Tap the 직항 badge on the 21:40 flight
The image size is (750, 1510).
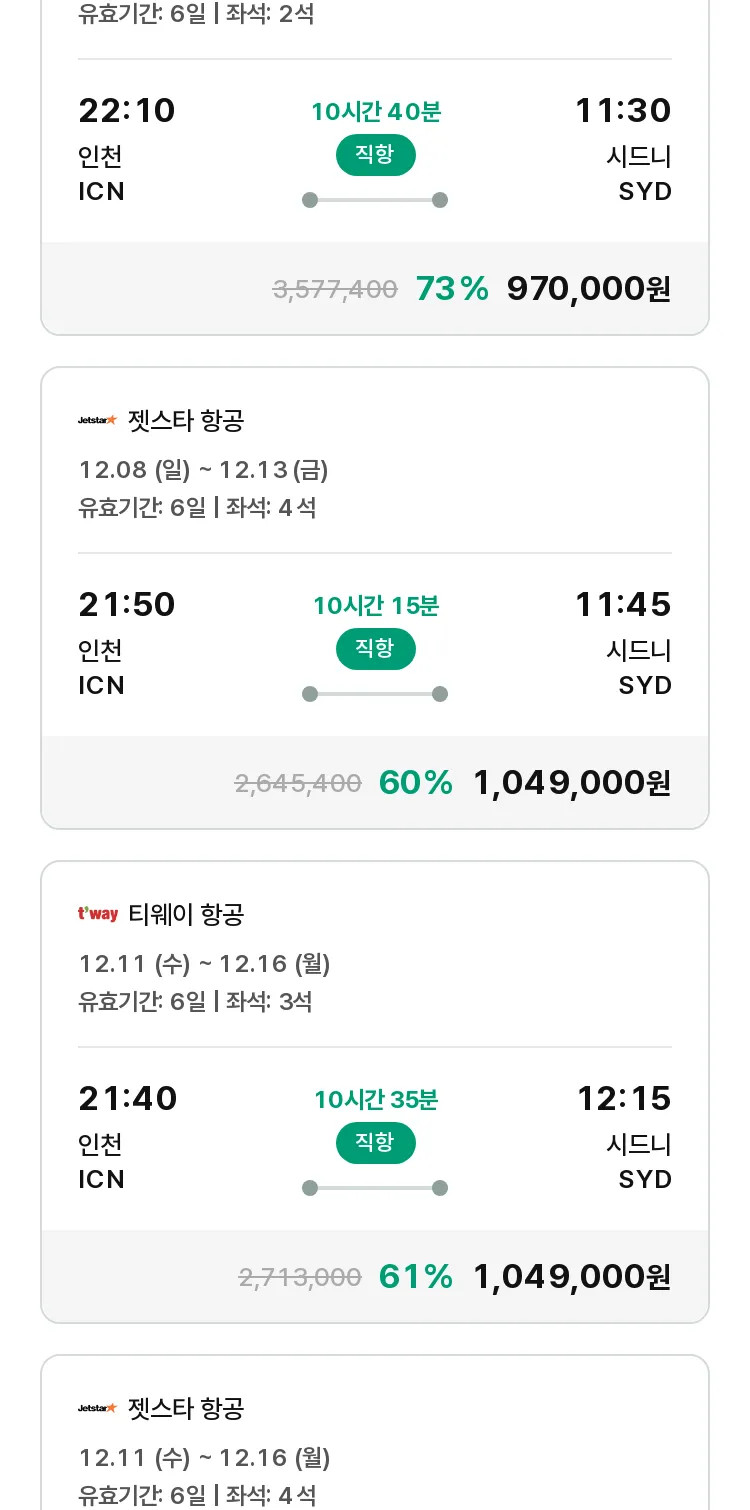(x=375, y=1142)
